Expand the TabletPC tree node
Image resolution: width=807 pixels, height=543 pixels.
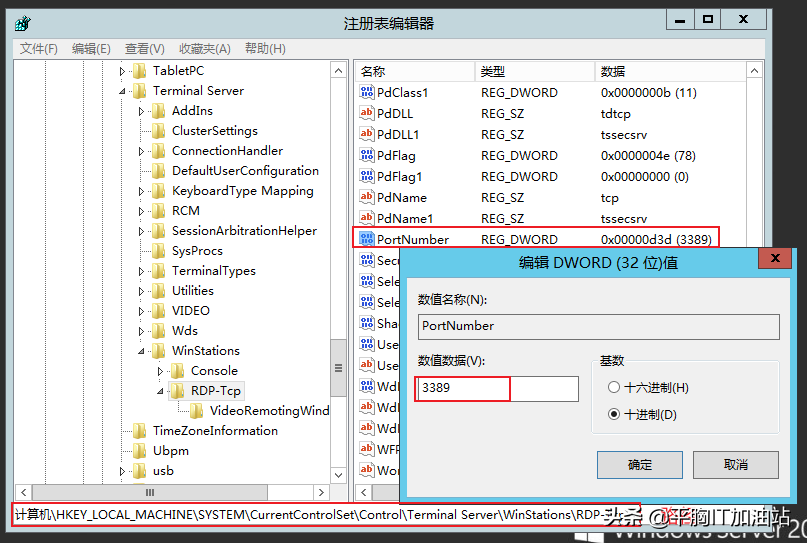[x=122, y=71]
